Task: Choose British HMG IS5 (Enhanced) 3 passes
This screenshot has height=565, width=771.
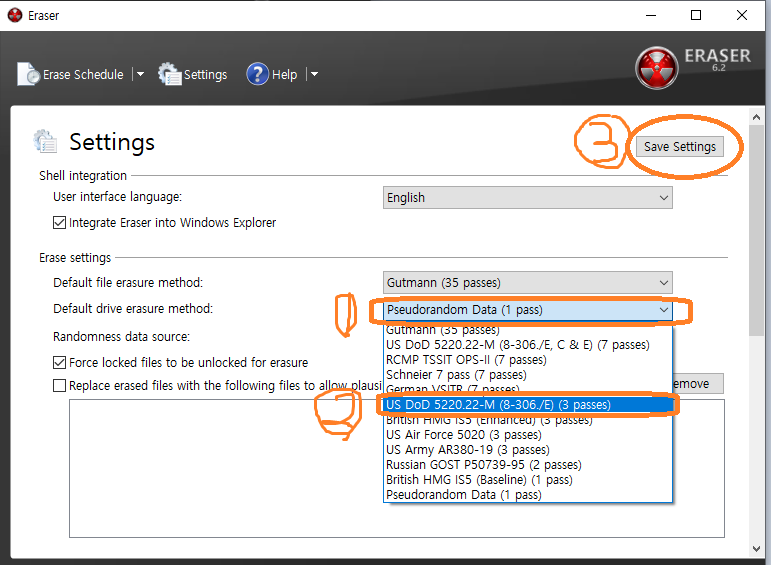Action: click(528, 420)
